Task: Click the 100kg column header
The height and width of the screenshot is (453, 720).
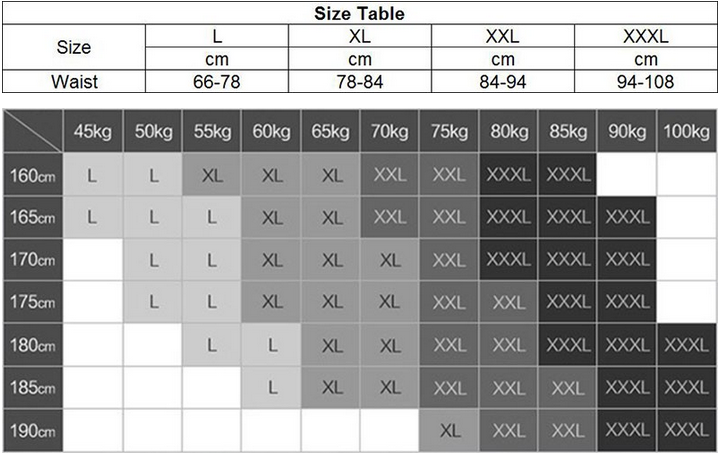Action: tap(686, 131)
